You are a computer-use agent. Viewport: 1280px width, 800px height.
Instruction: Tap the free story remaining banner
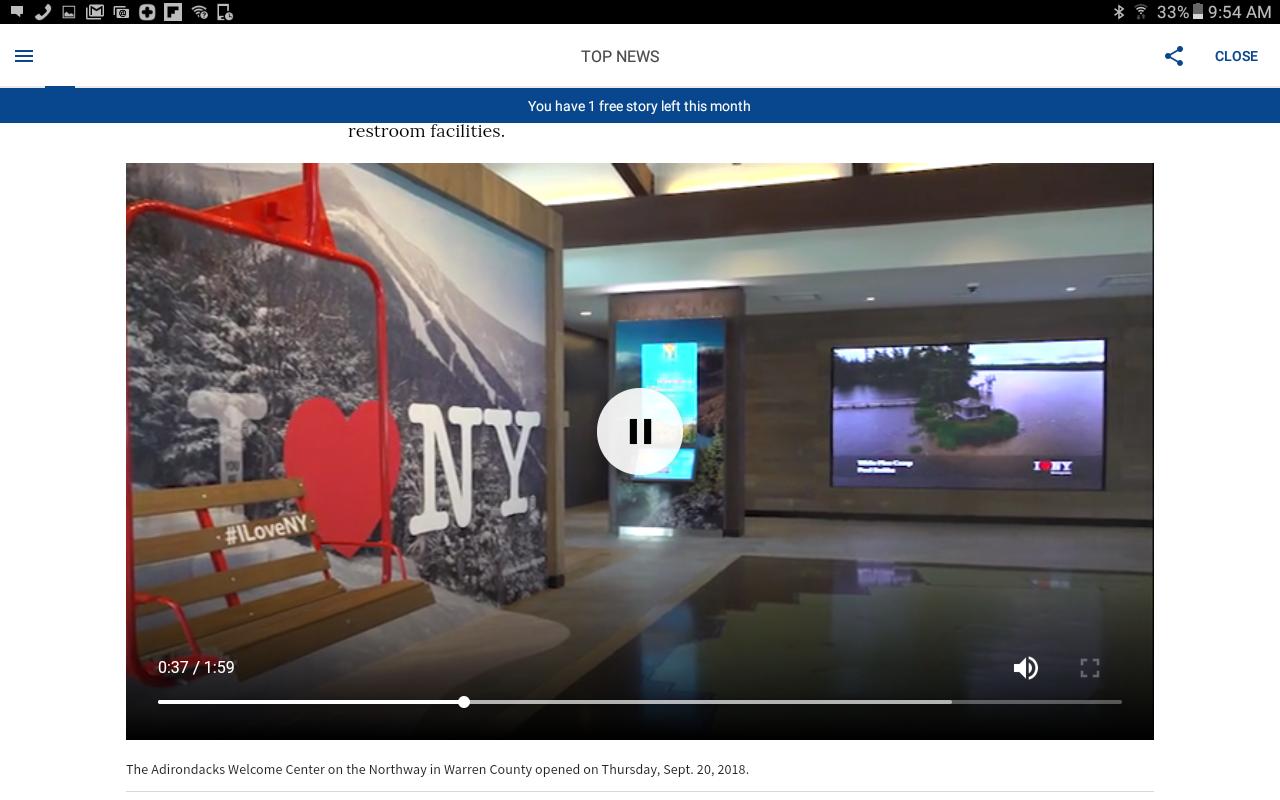[639, 106]
